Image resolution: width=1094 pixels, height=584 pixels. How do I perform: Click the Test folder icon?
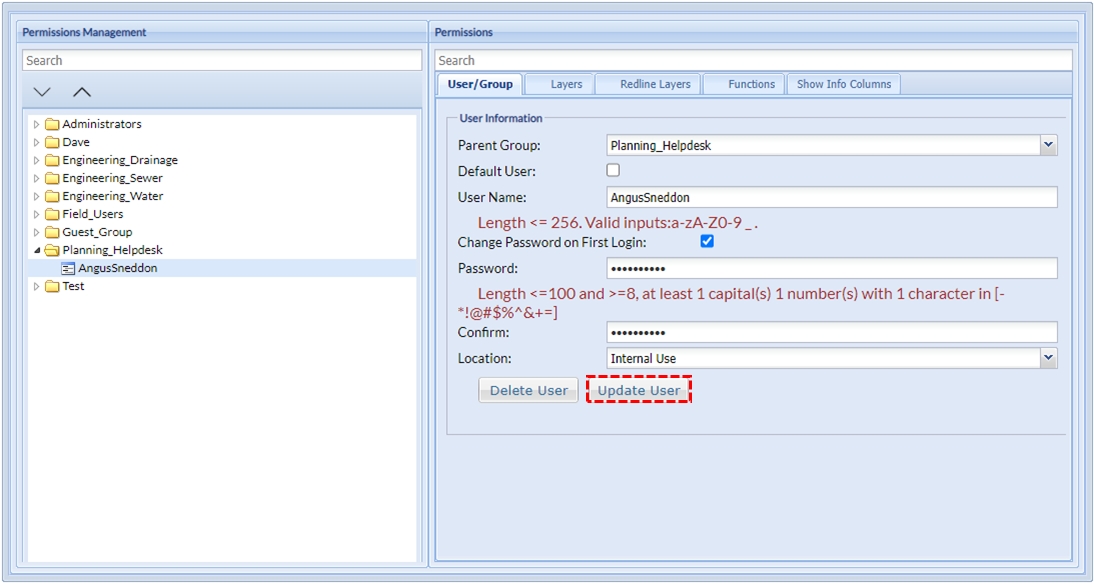tap(52, 287)
